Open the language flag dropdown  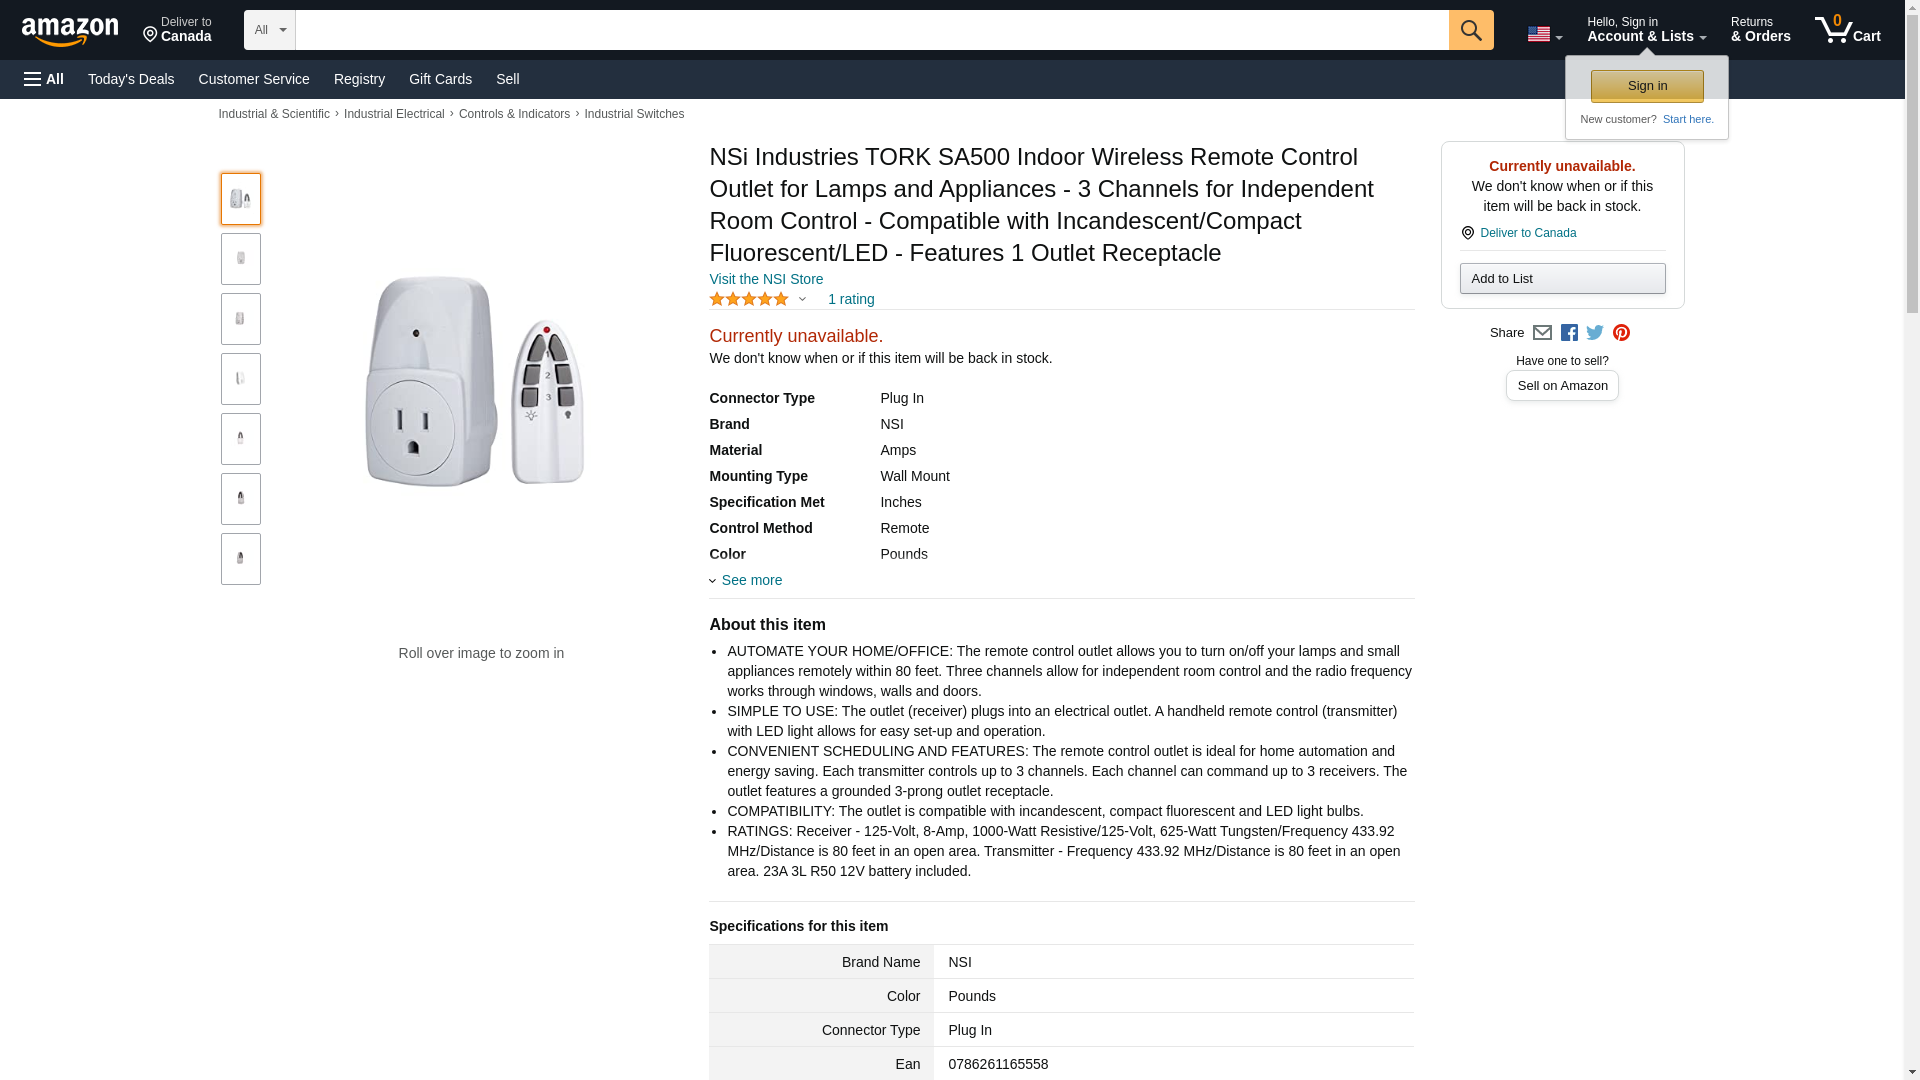[1544, 34]
